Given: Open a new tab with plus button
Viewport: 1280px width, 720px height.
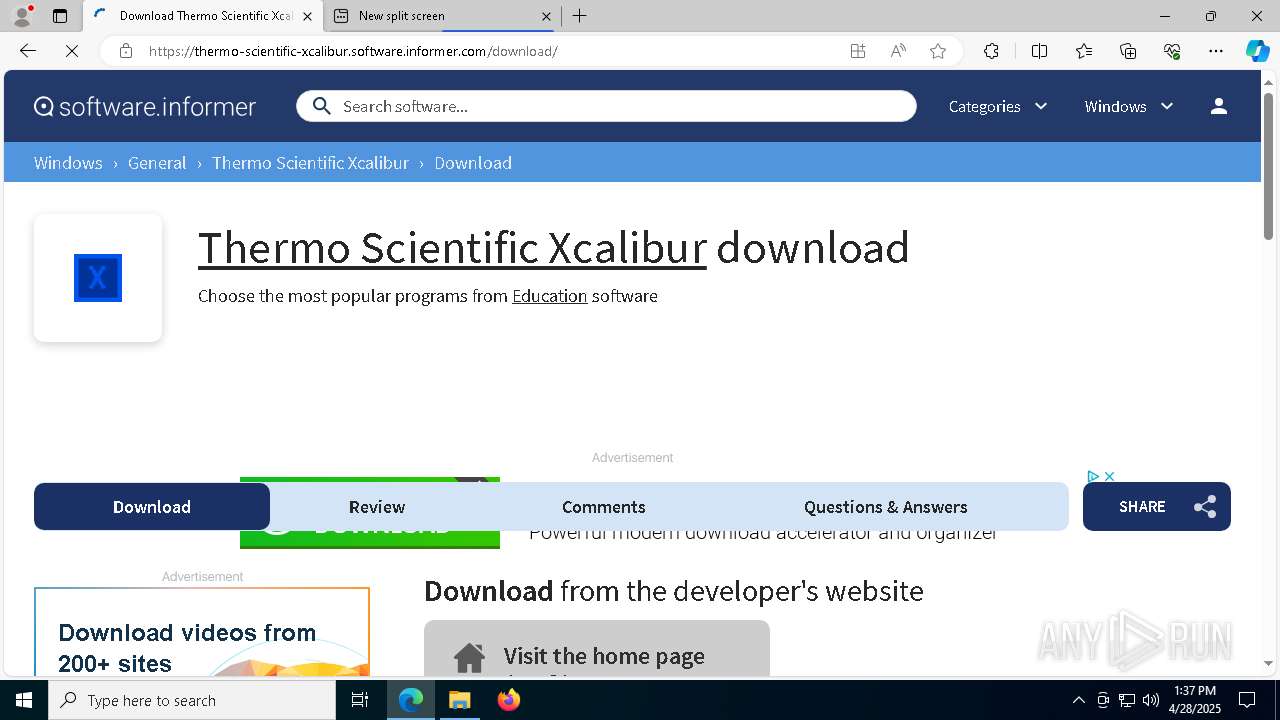Looking at the screenshot, I should [580, 16].
